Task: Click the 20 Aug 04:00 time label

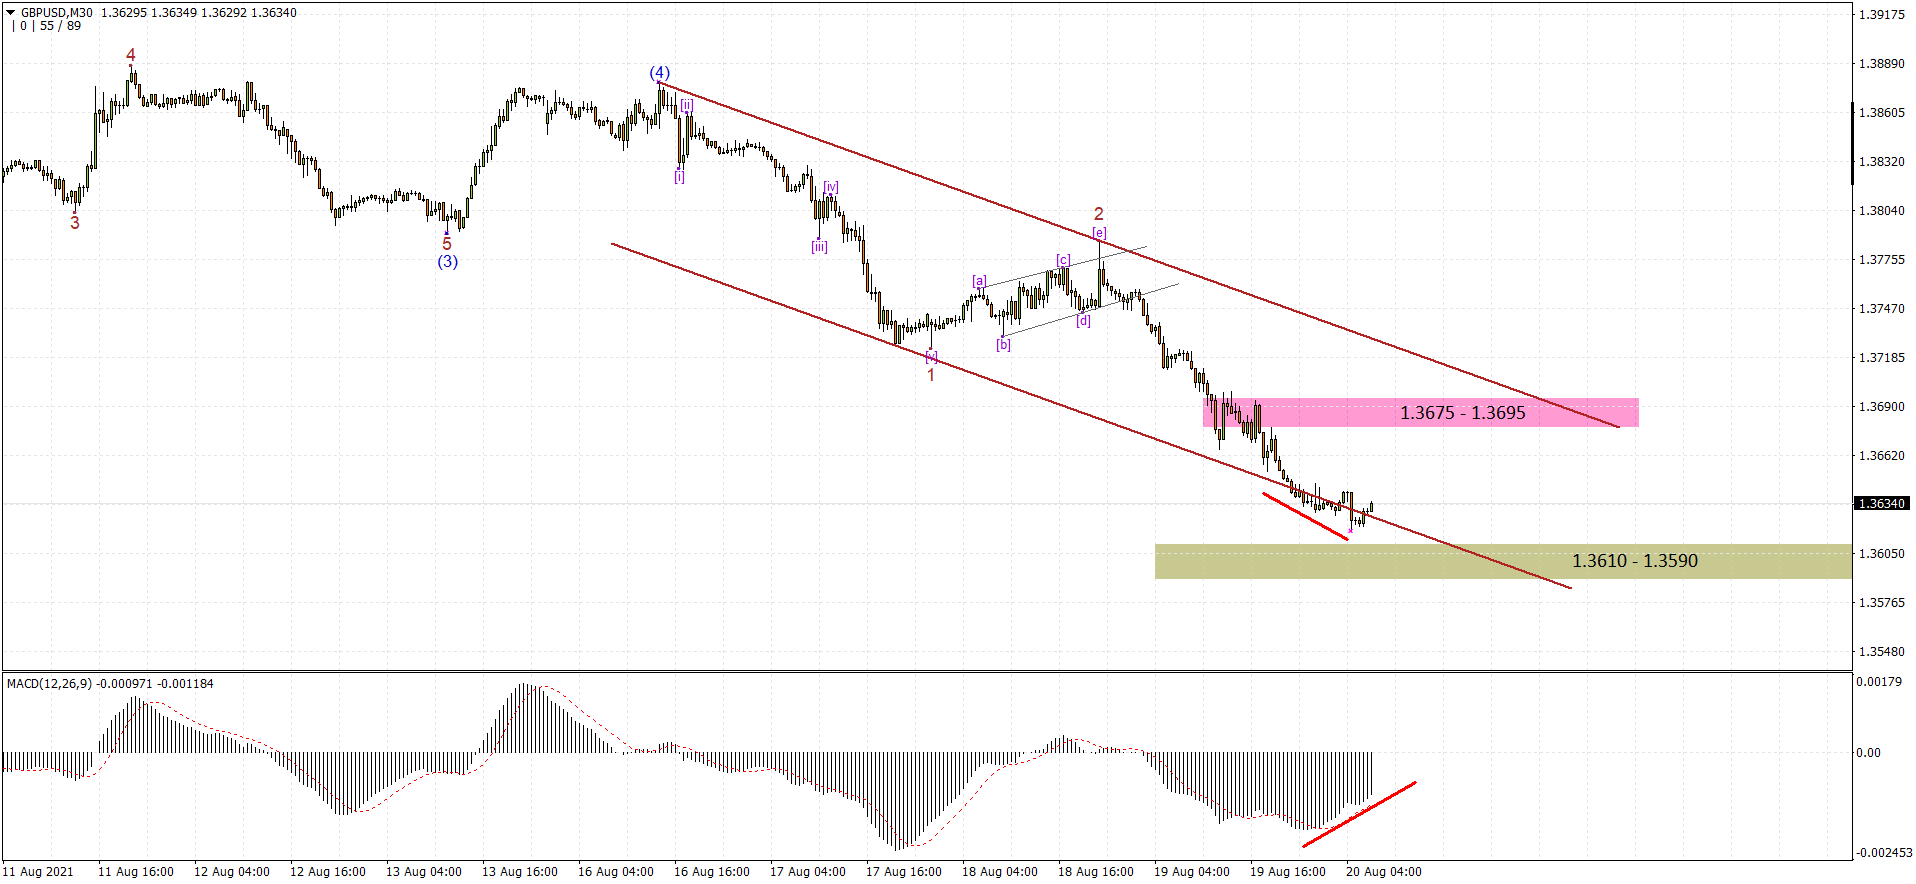Action: click(x=1384, y=872)
